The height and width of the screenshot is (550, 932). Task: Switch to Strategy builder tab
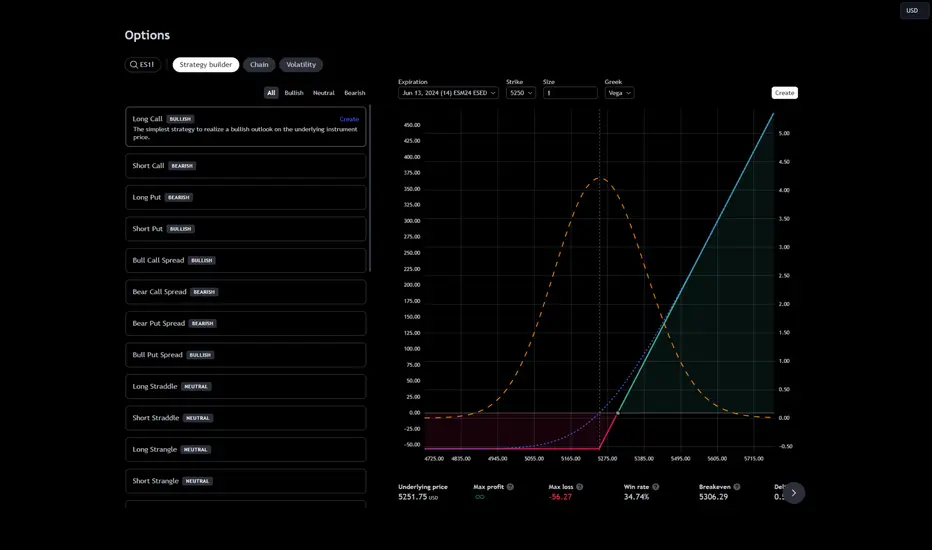click(206, 65)
